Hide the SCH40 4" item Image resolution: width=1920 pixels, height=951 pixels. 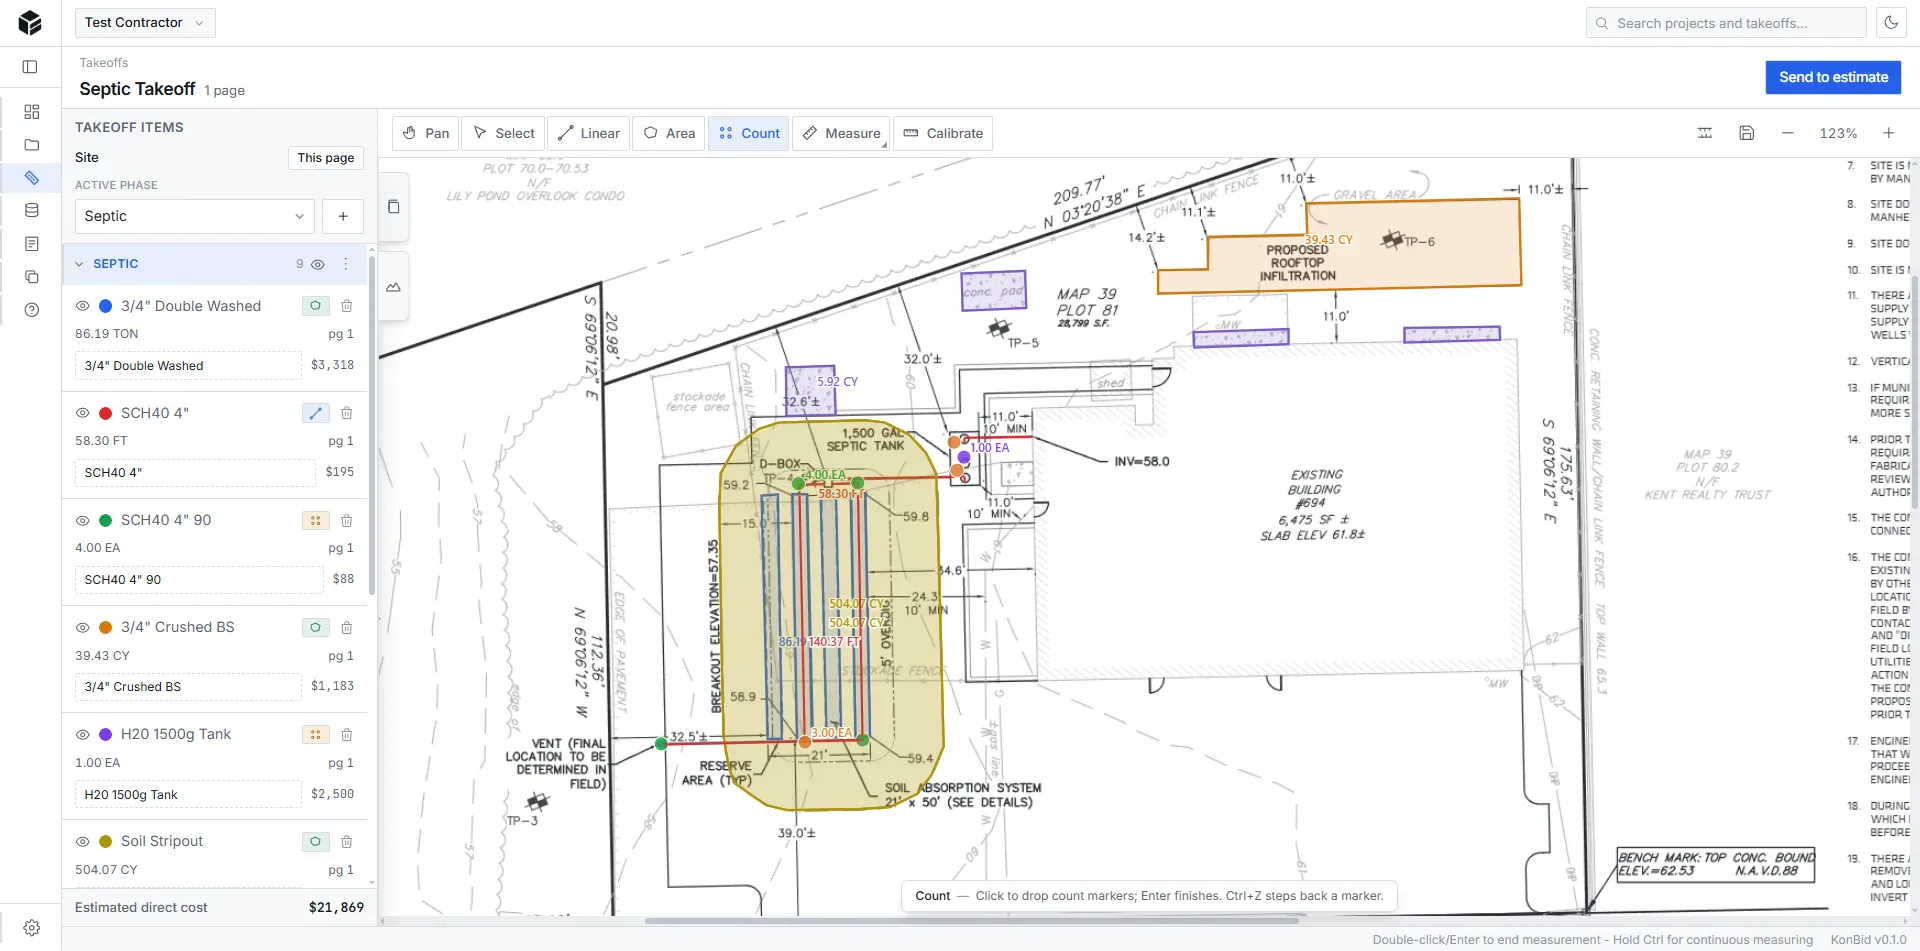(83, 413)
